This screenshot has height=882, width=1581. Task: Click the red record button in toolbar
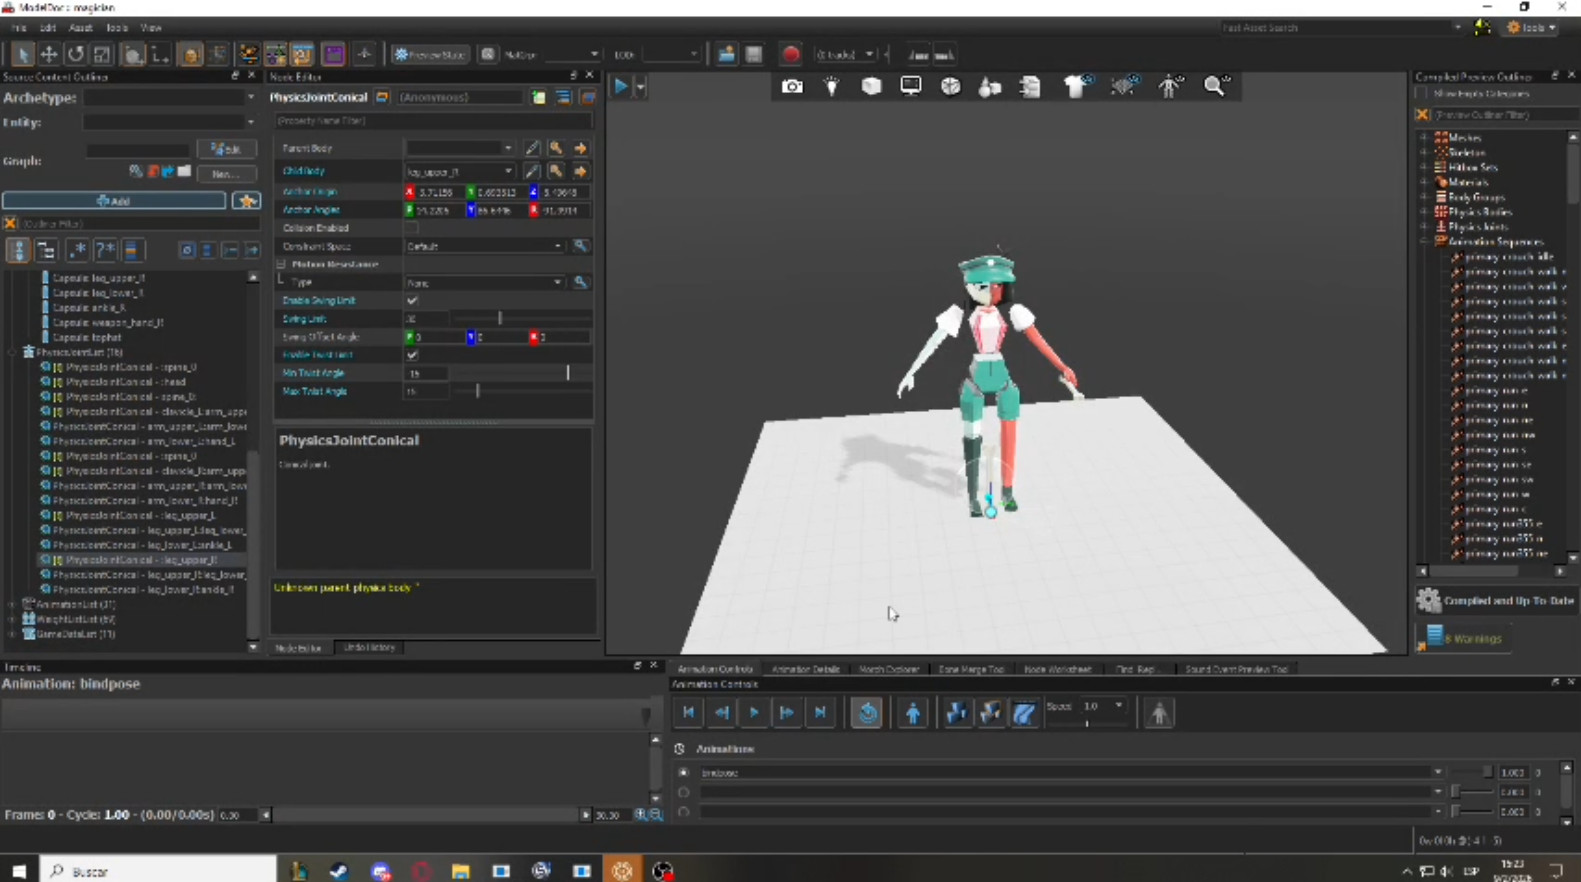[791, 55]
